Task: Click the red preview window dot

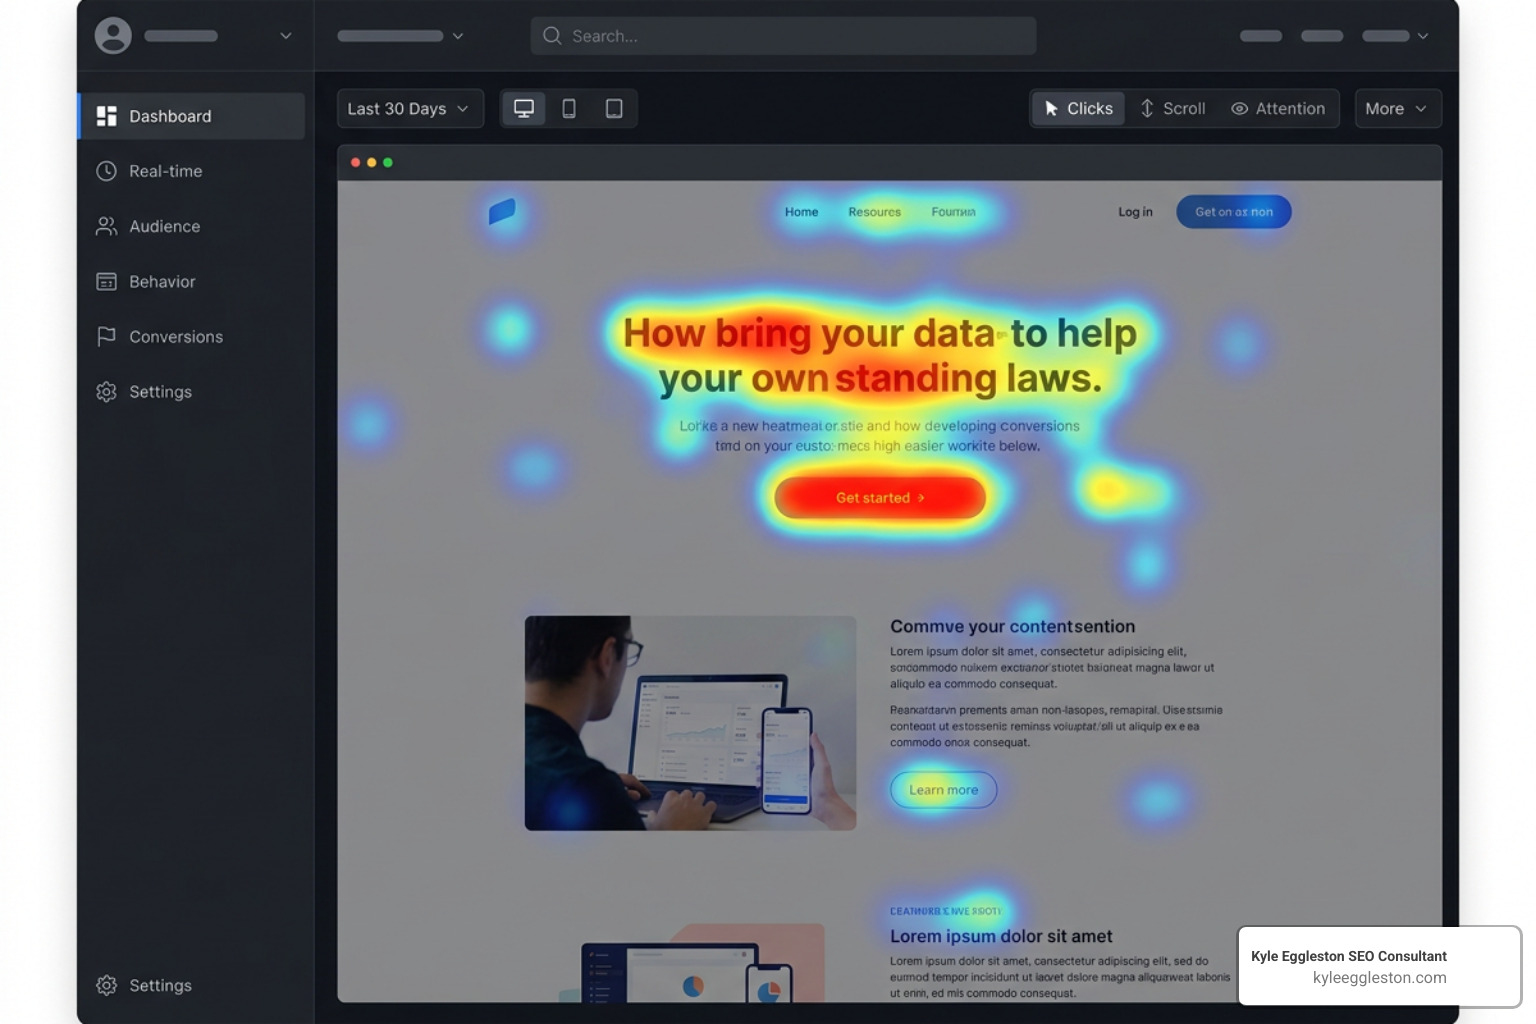Action: click(x=355, y=163)
